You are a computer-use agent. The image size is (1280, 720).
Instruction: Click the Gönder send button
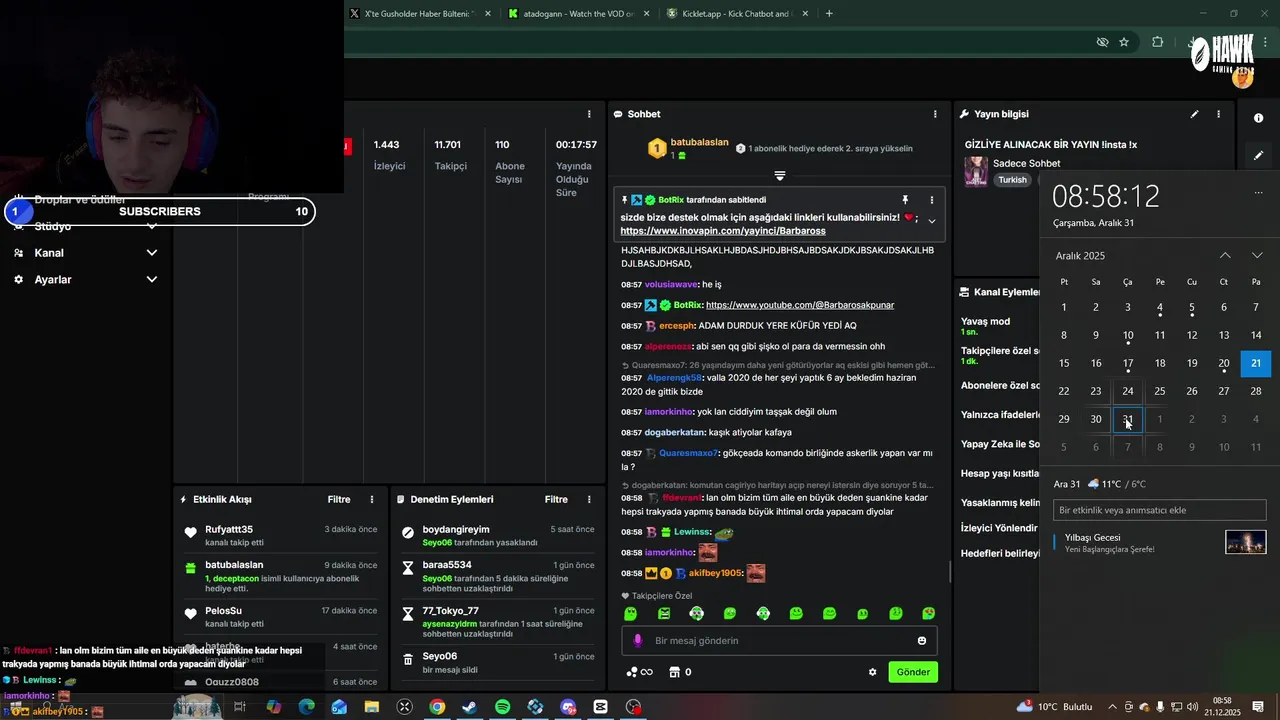pos(913,672)
